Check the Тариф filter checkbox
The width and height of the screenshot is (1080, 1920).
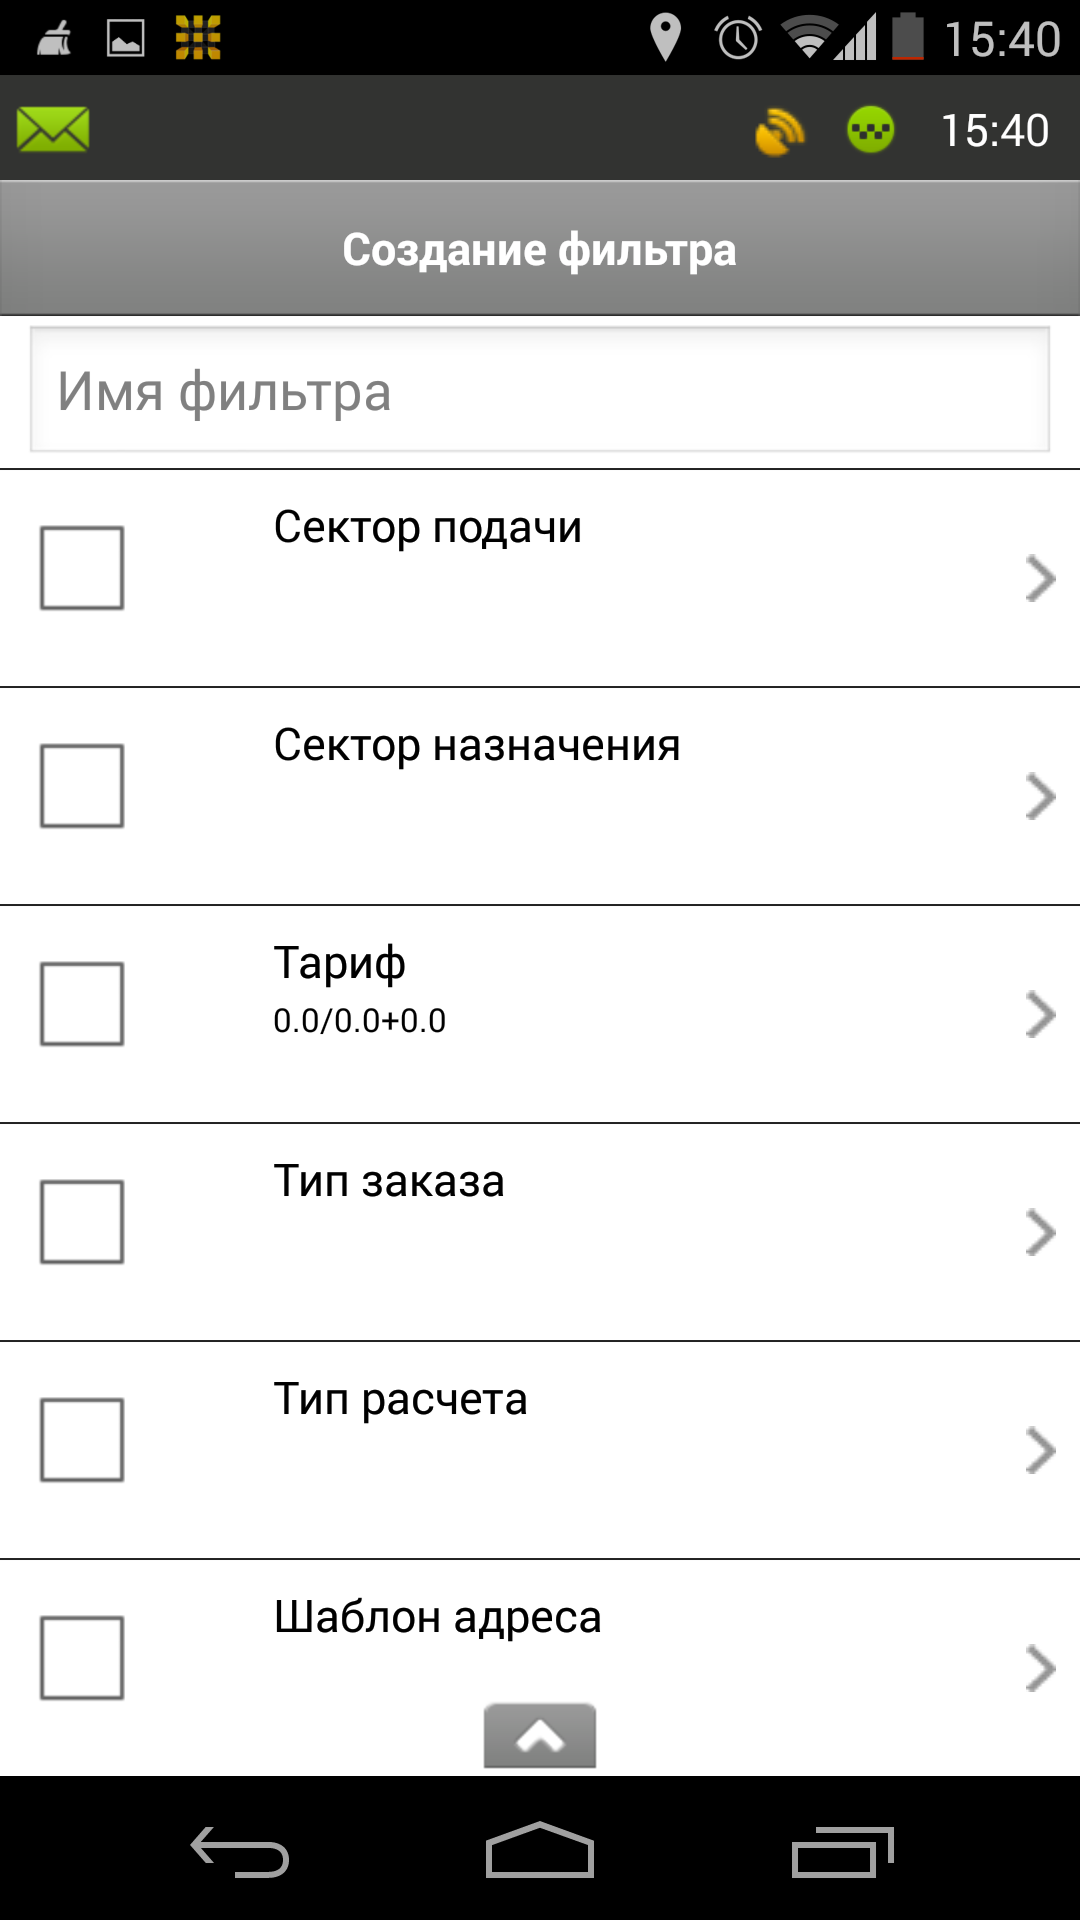click(x=82, y=1004)
